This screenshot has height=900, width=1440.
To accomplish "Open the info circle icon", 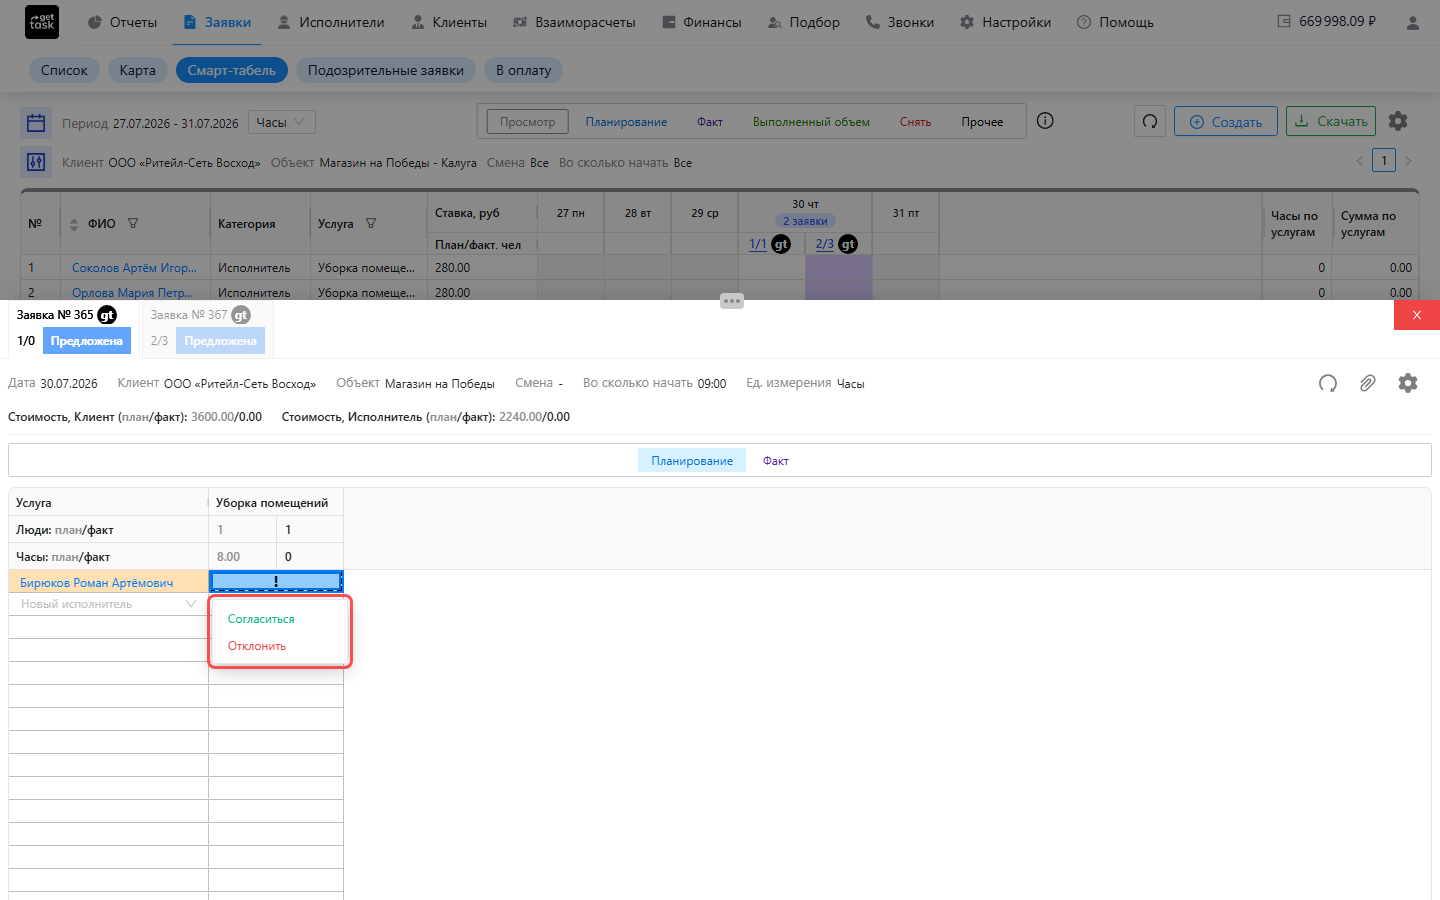I will (1045, 121).
